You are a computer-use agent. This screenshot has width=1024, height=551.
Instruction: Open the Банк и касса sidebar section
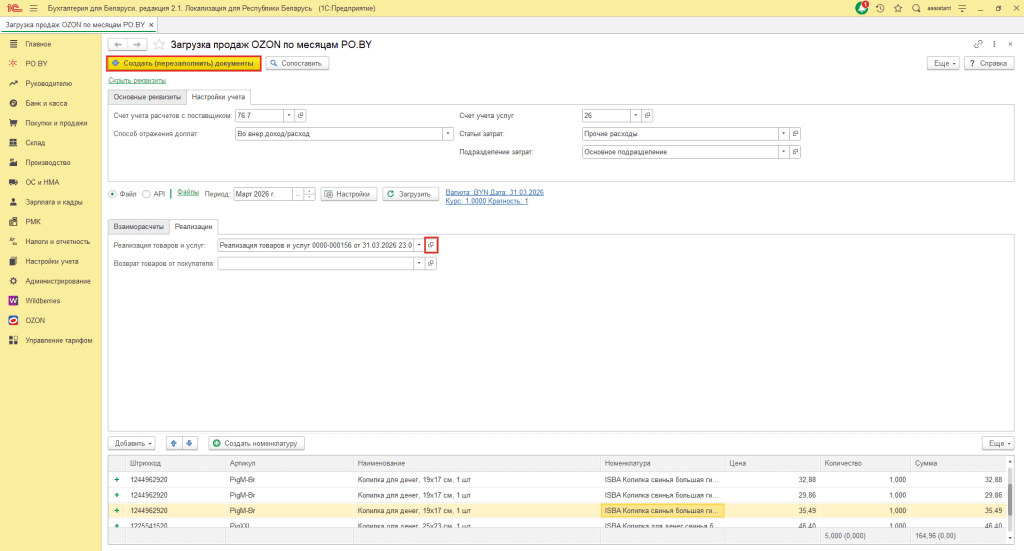pyautogui.click(x=46, y=103)
